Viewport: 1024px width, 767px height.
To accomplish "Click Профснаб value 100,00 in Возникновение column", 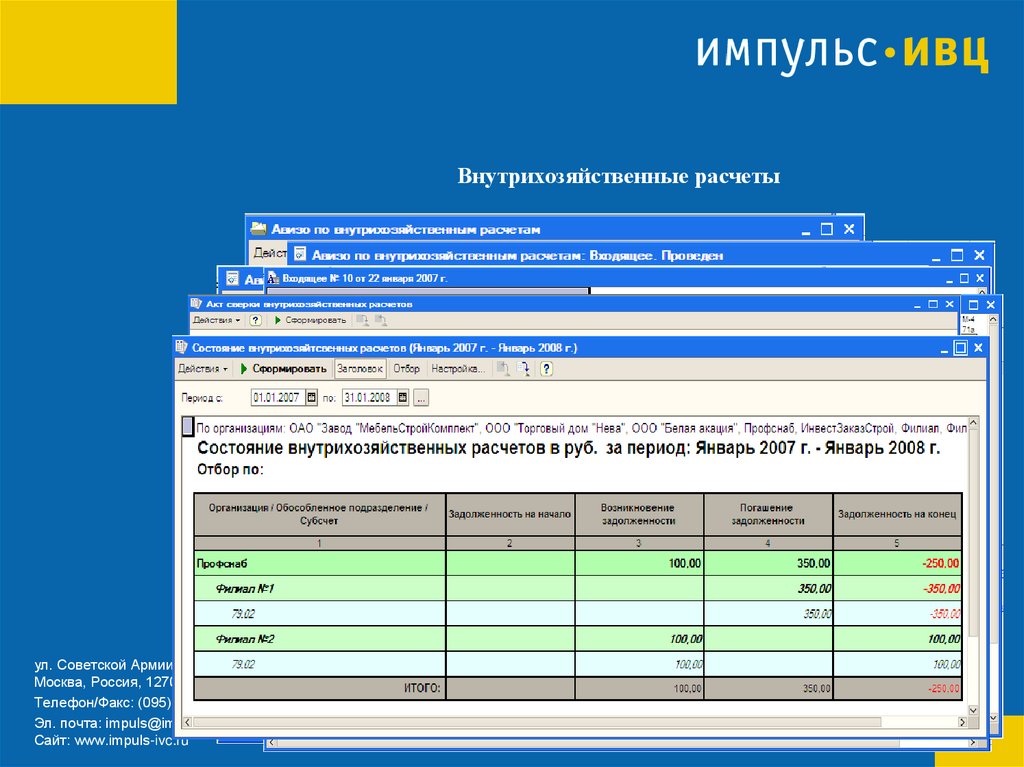I will pos(684,563).
